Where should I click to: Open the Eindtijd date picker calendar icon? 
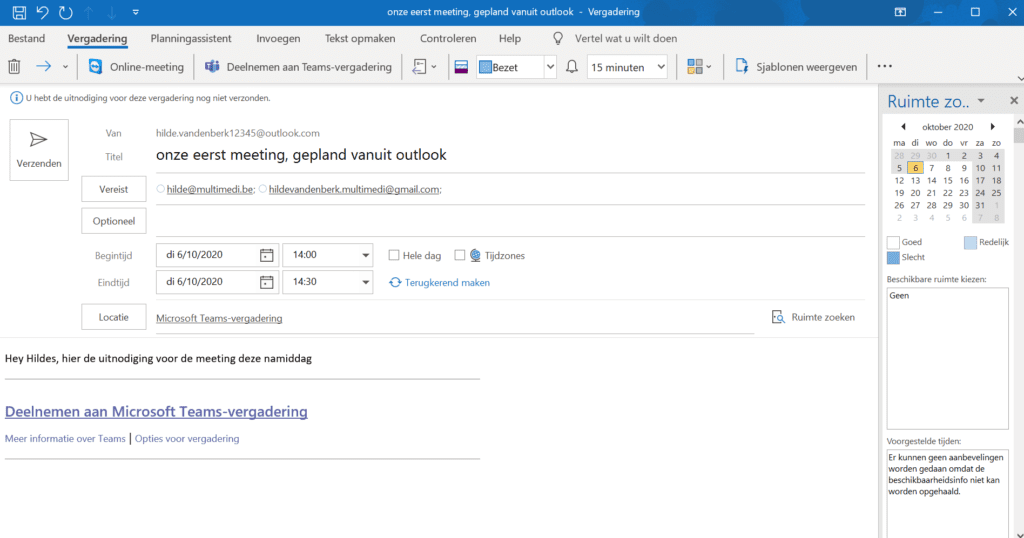266,282
